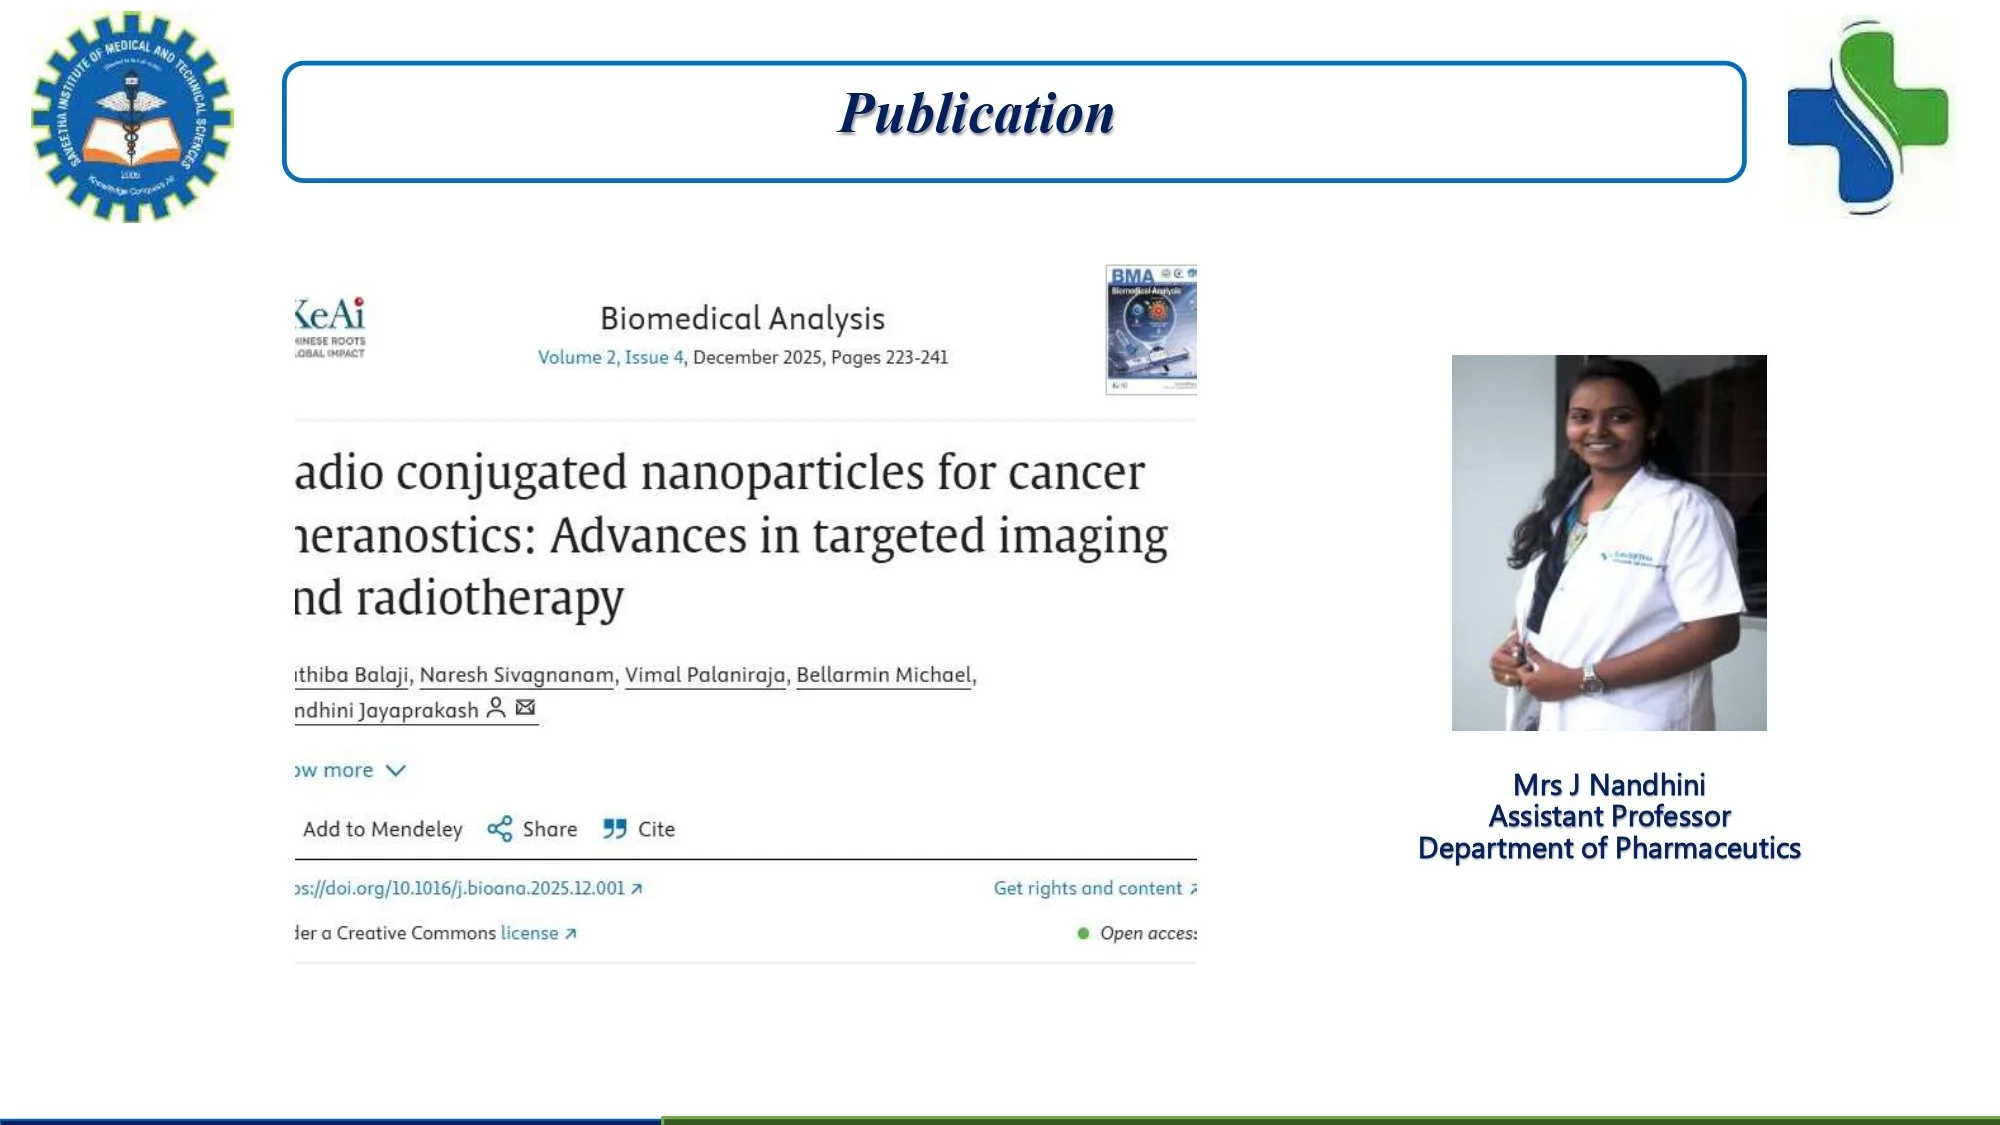Image resolution: width=2000 pixels, height=1125 pixels.
Task: Open the Biomedical Analysis journal cover thumbnail
Action: coord(1150,330)
